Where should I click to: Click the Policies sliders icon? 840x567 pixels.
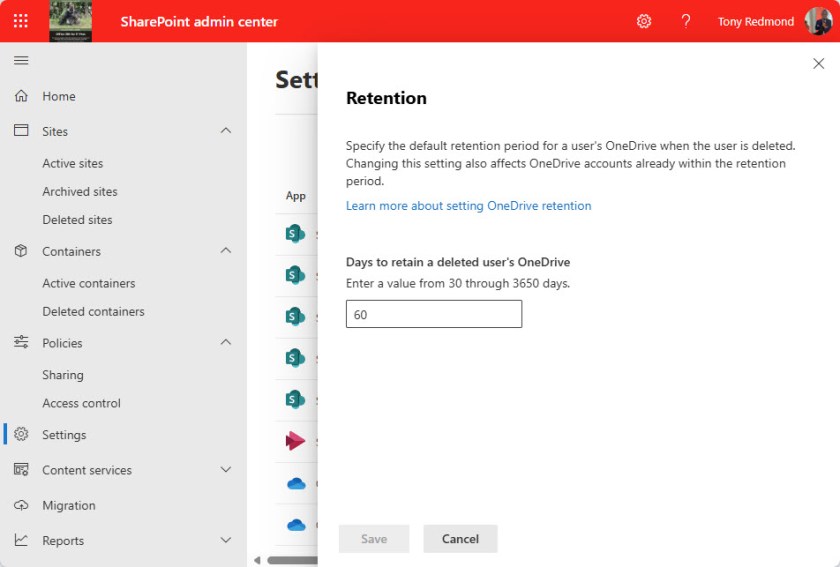click(x=21, y=342)
